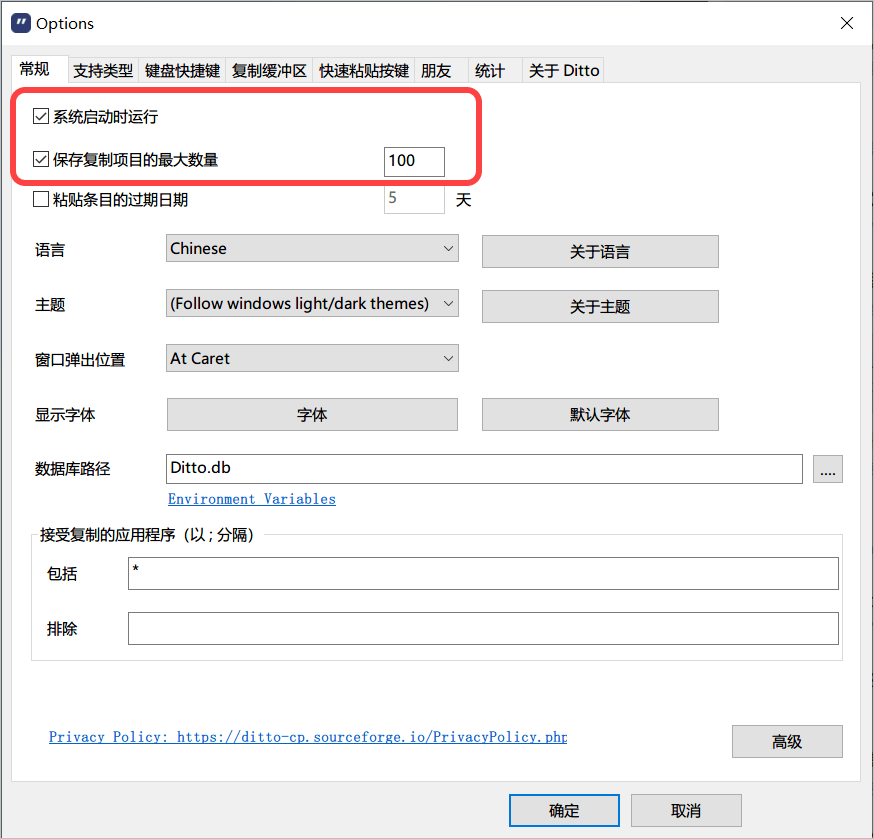Screen dimensions: 874x839
Task: Click the 高级 advanced button
Action: point(787,741)
